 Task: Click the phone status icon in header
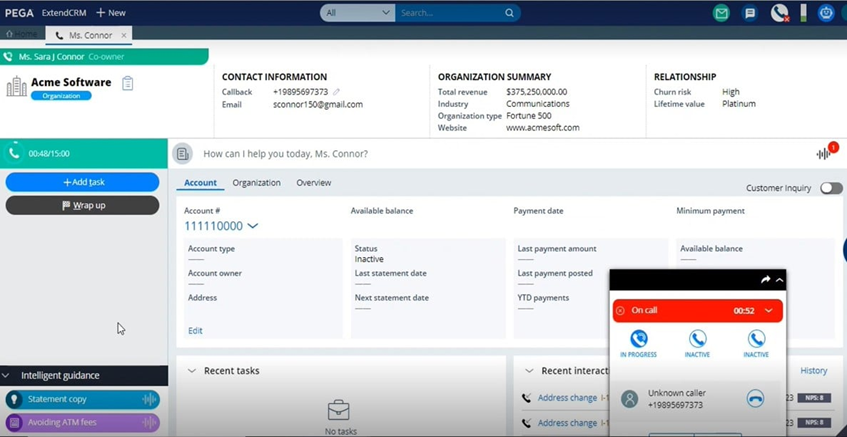(x=779, y=13)
